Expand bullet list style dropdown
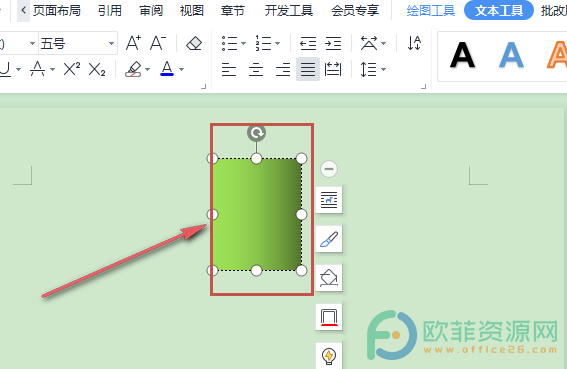 point(243,43)
